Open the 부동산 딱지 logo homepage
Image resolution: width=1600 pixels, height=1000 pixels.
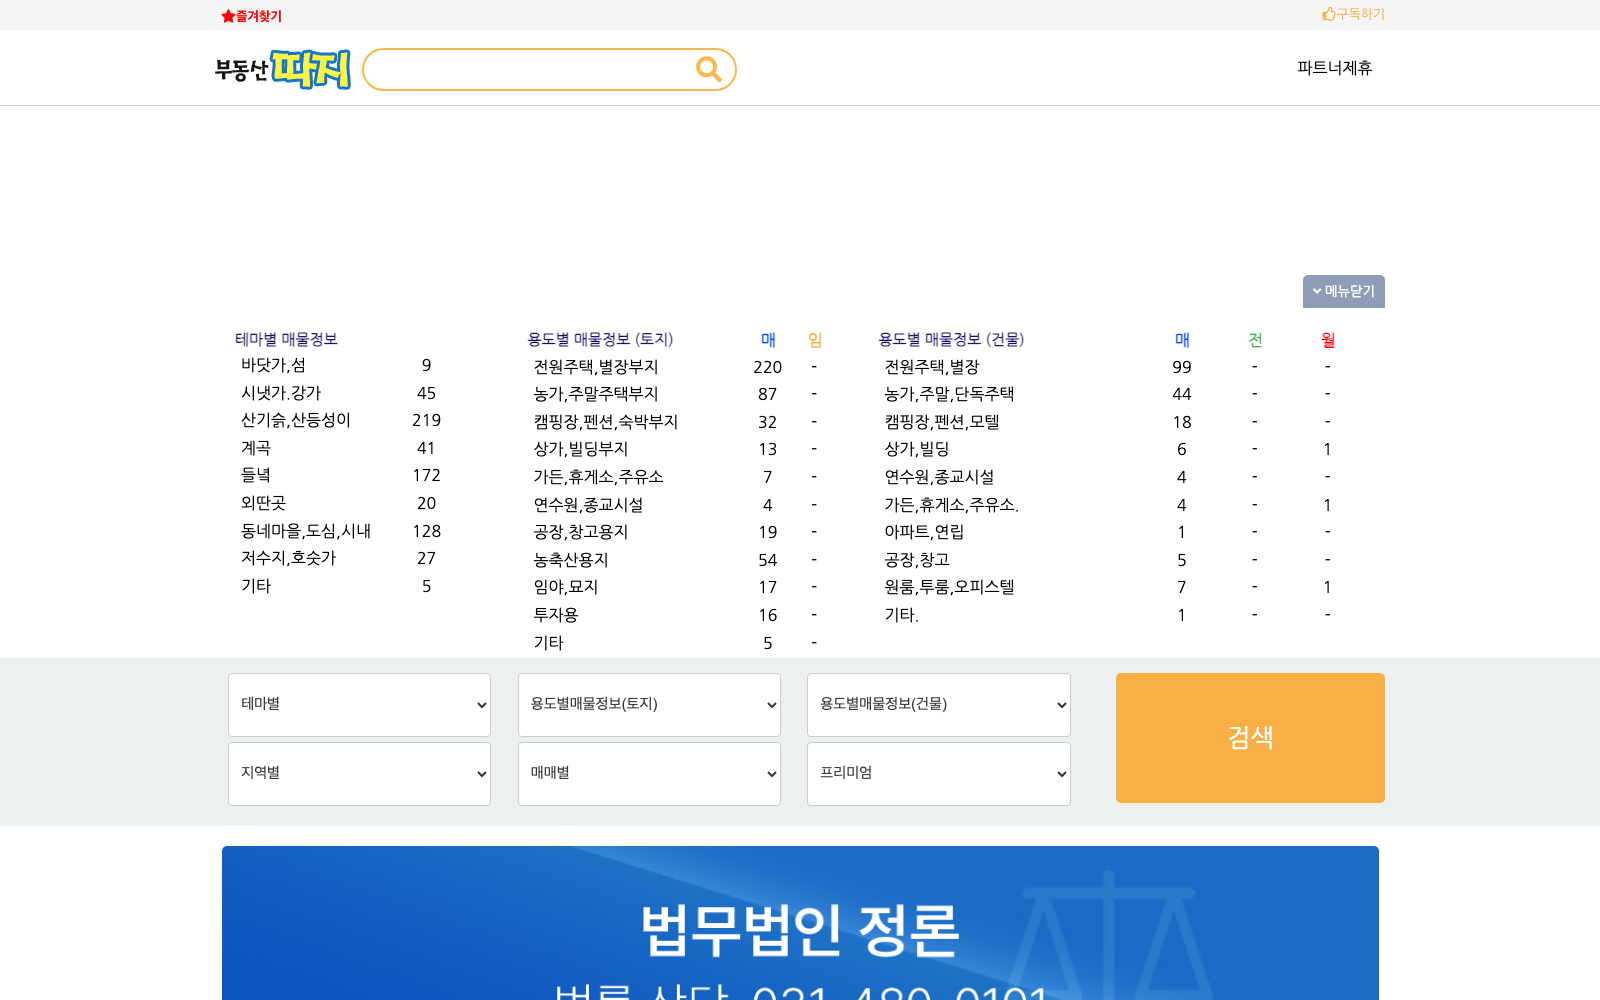tap(283, 69)
